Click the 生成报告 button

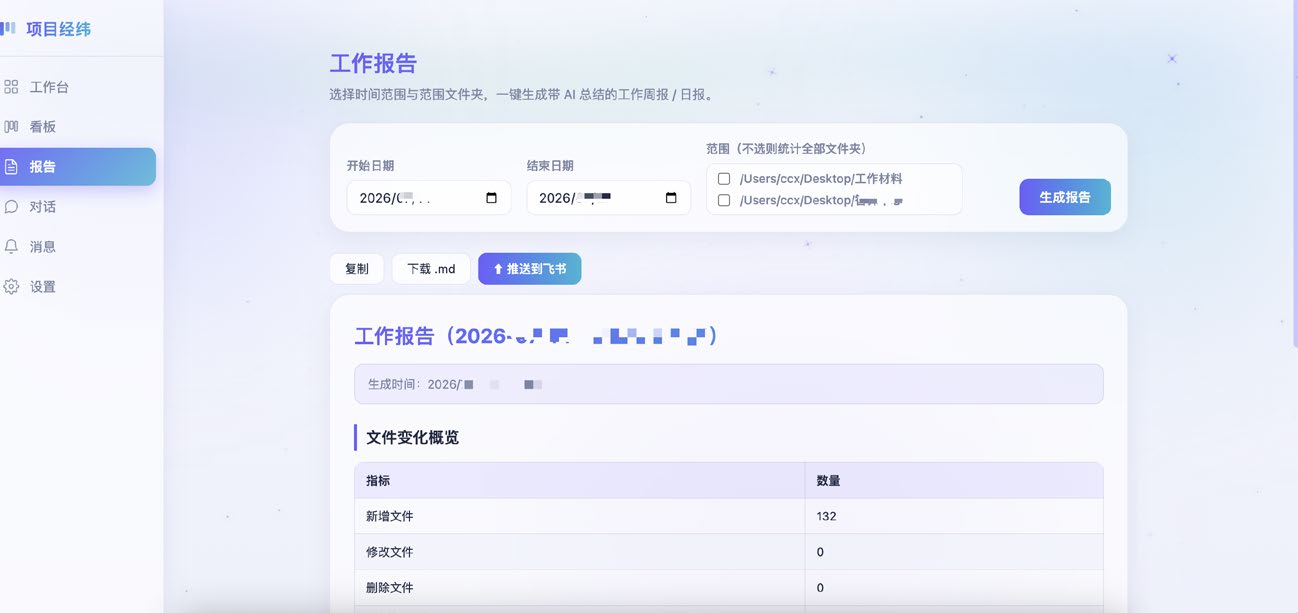[x=1065, y=197]
